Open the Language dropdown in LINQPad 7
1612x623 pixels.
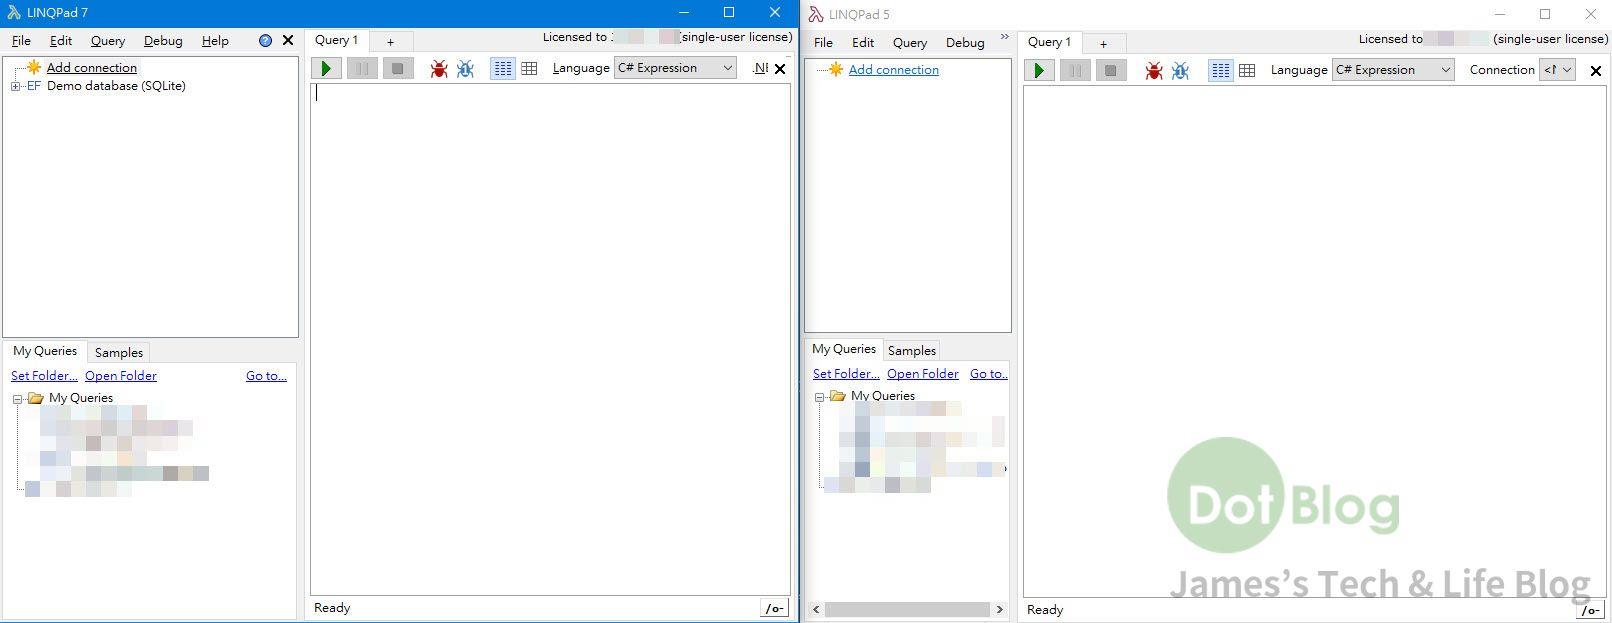click(x=676, y=68)
